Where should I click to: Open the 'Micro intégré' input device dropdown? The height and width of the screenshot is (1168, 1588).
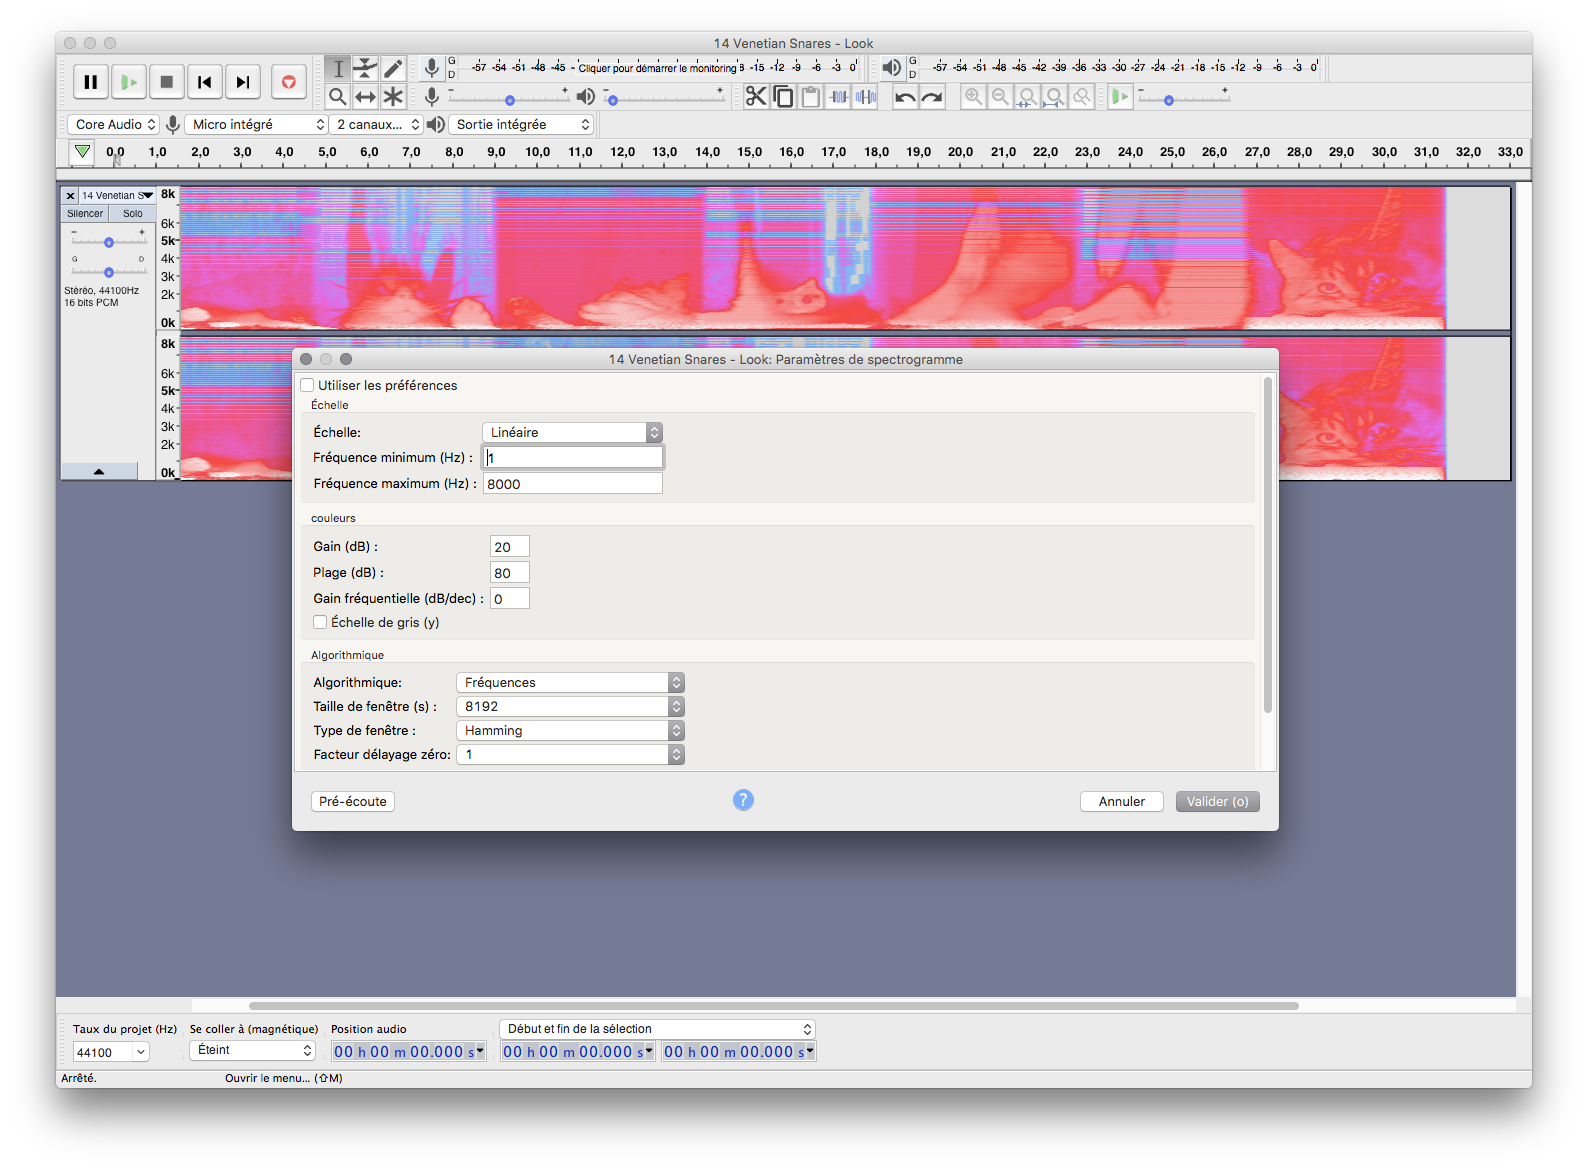pyautogui.click(x=256, y=124)
